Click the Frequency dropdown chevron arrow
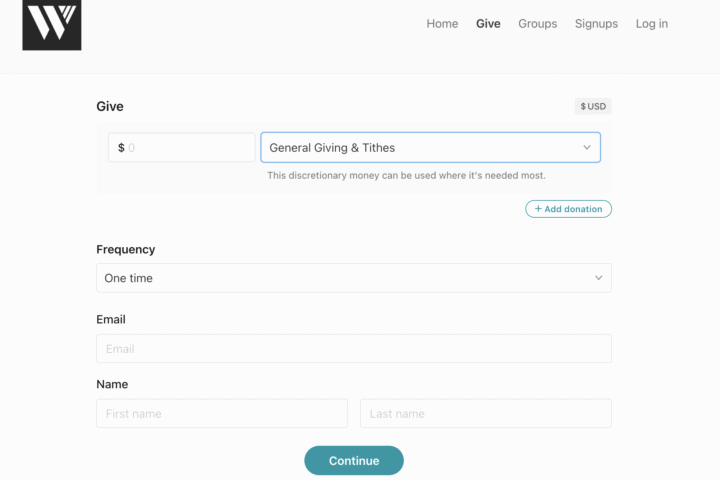This screenshot has height=480, width=720. point(598,278)
